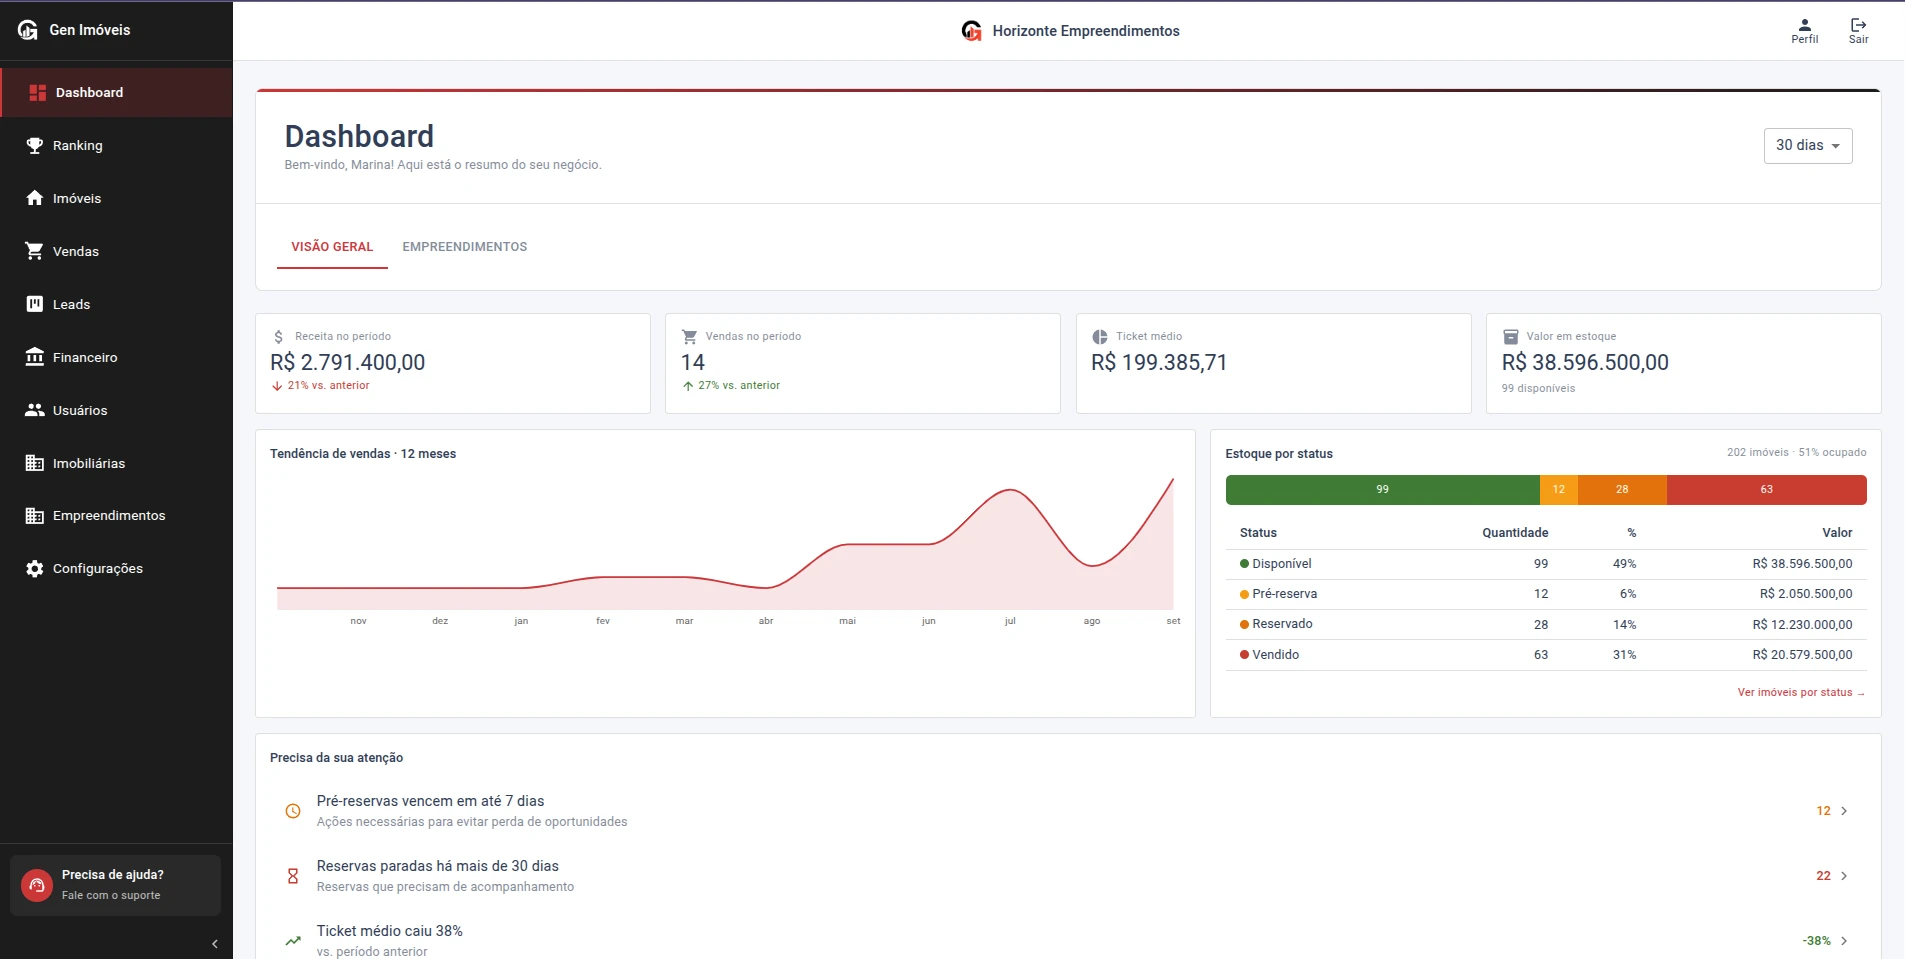Open Financeiro via the bank icon
Screen dimensions: 1905x959
tap(35, 357)
